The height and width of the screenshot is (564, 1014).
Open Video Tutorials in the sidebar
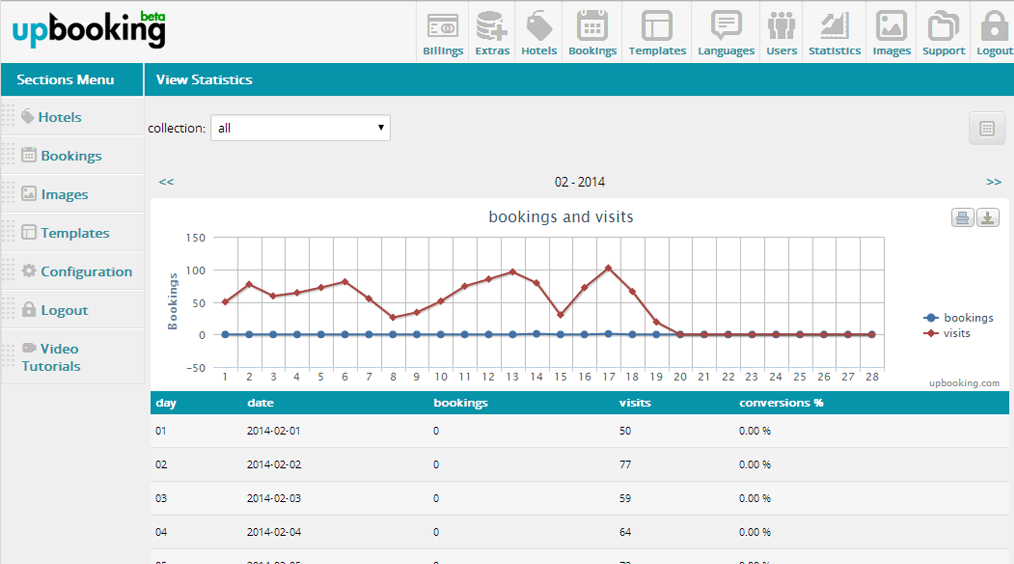(51, 357)
